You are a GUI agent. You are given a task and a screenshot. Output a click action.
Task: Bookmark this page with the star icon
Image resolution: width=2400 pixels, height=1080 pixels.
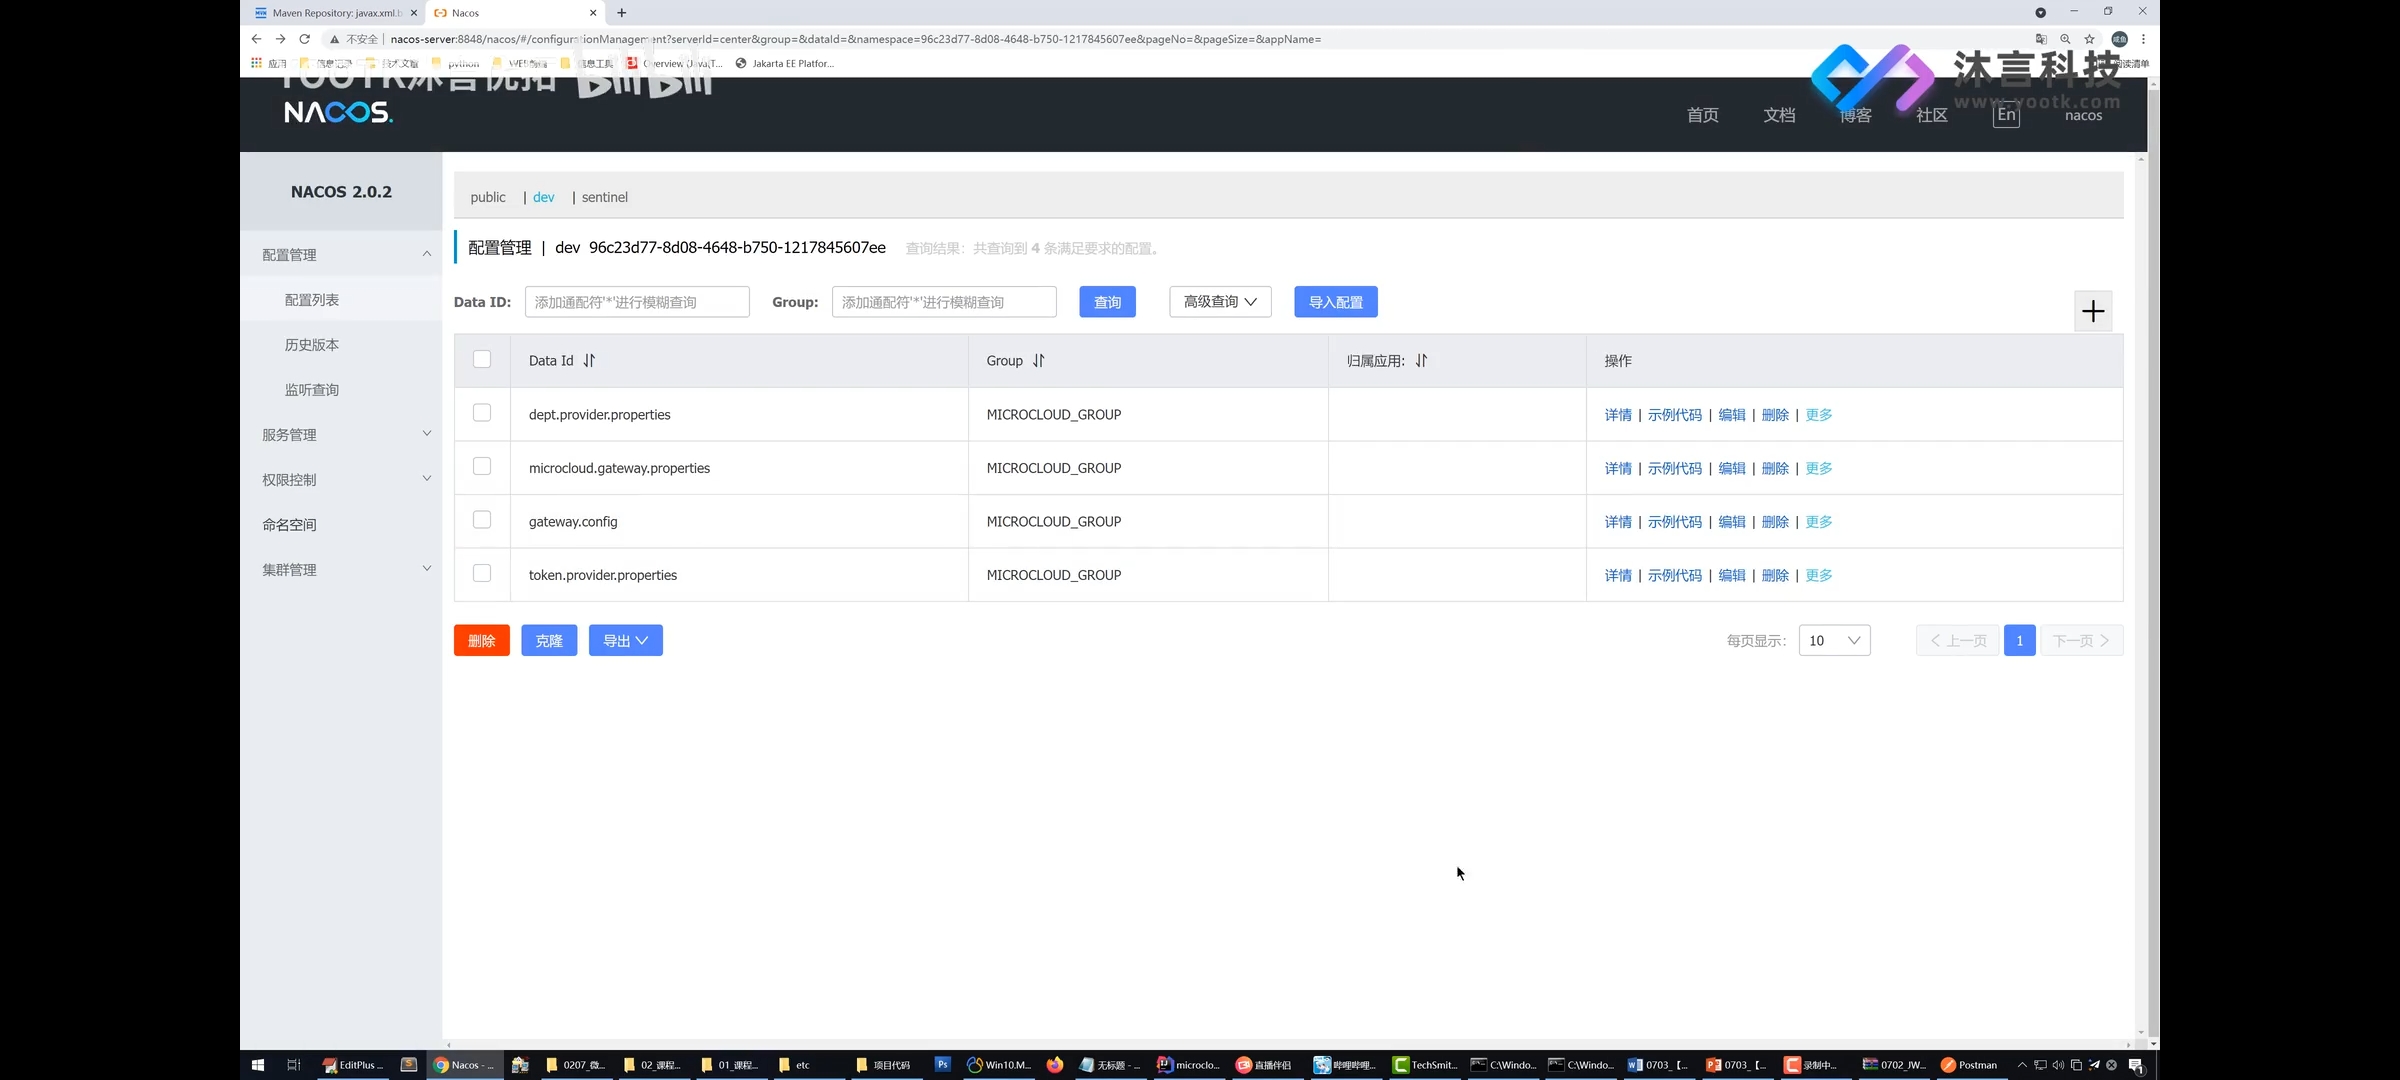point(2089,39)
